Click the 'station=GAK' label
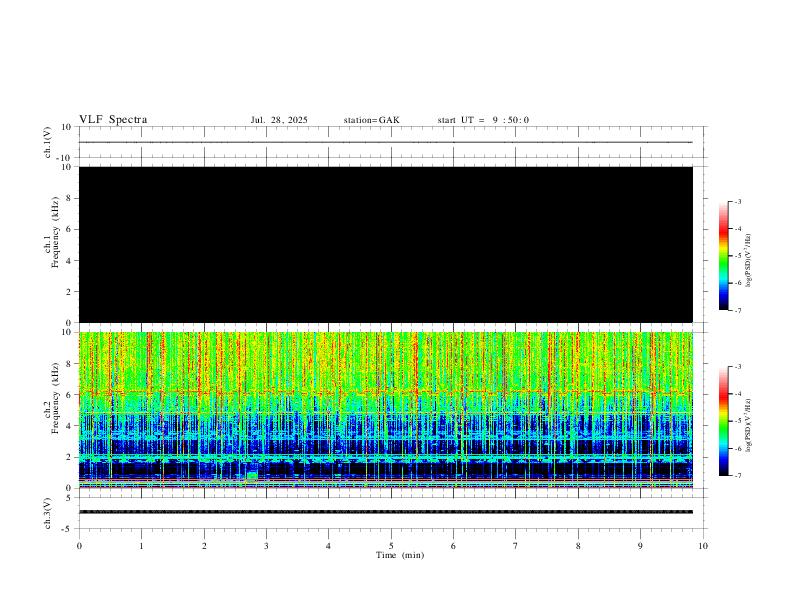 (371, 120)
